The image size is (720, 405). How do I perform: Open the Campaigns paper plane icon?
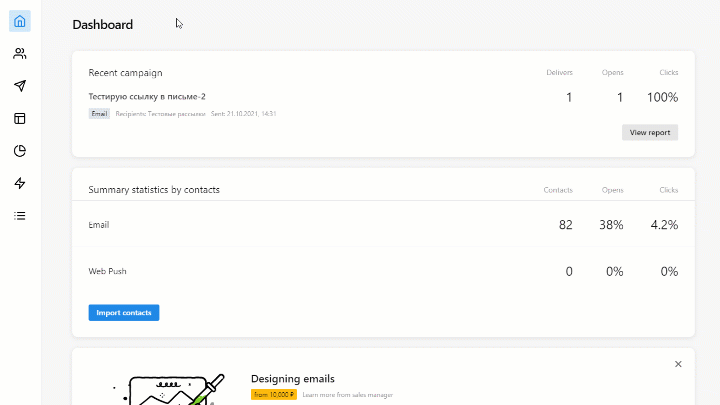20,86
